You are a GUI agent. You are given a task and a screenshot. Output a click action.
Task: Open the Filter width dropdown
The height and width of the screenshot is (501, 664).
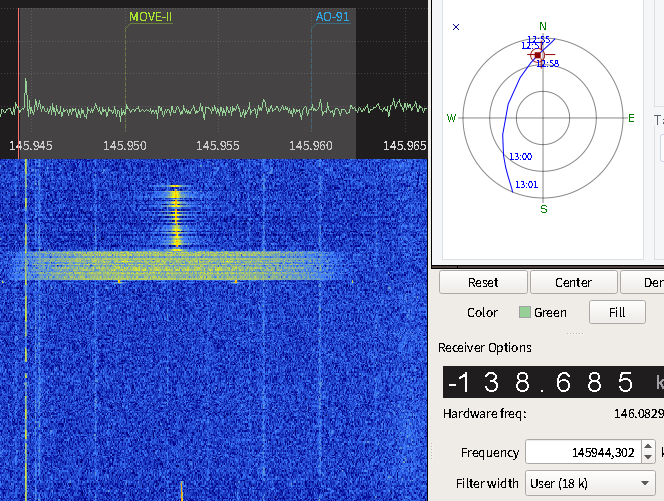tap(590, 483)
